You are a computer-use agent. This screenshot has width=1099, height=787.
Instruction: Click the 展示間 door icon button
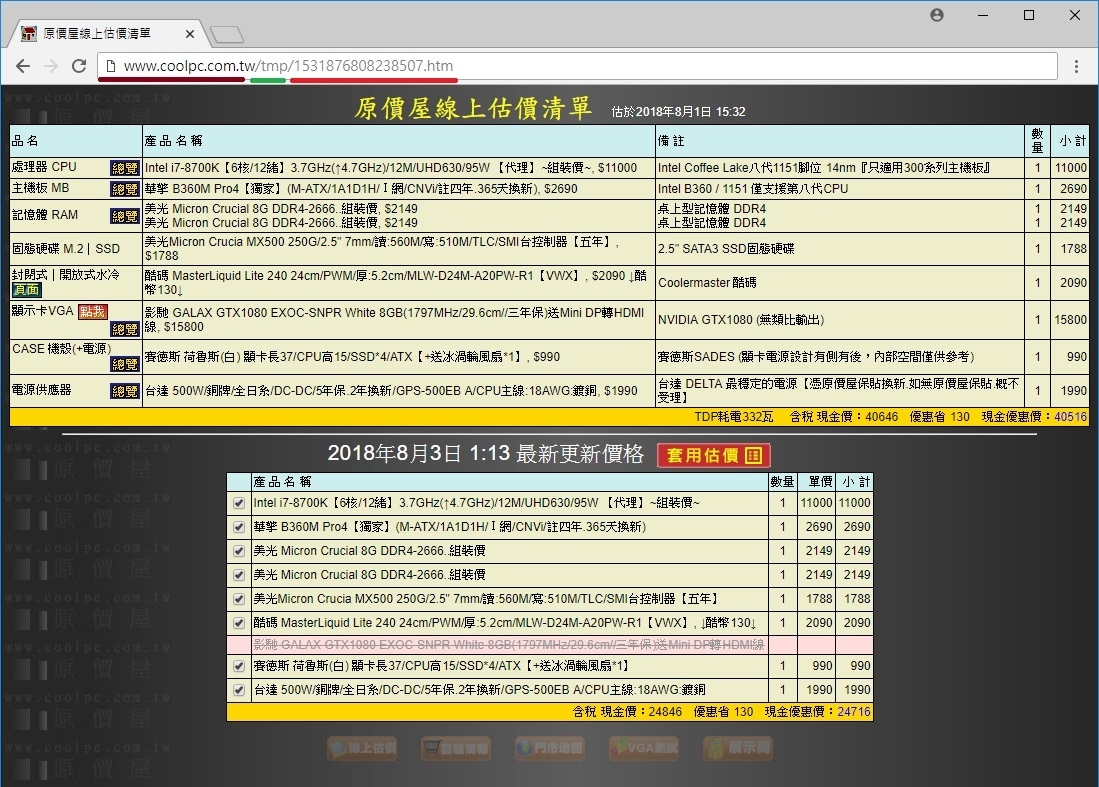coord(737,748)
